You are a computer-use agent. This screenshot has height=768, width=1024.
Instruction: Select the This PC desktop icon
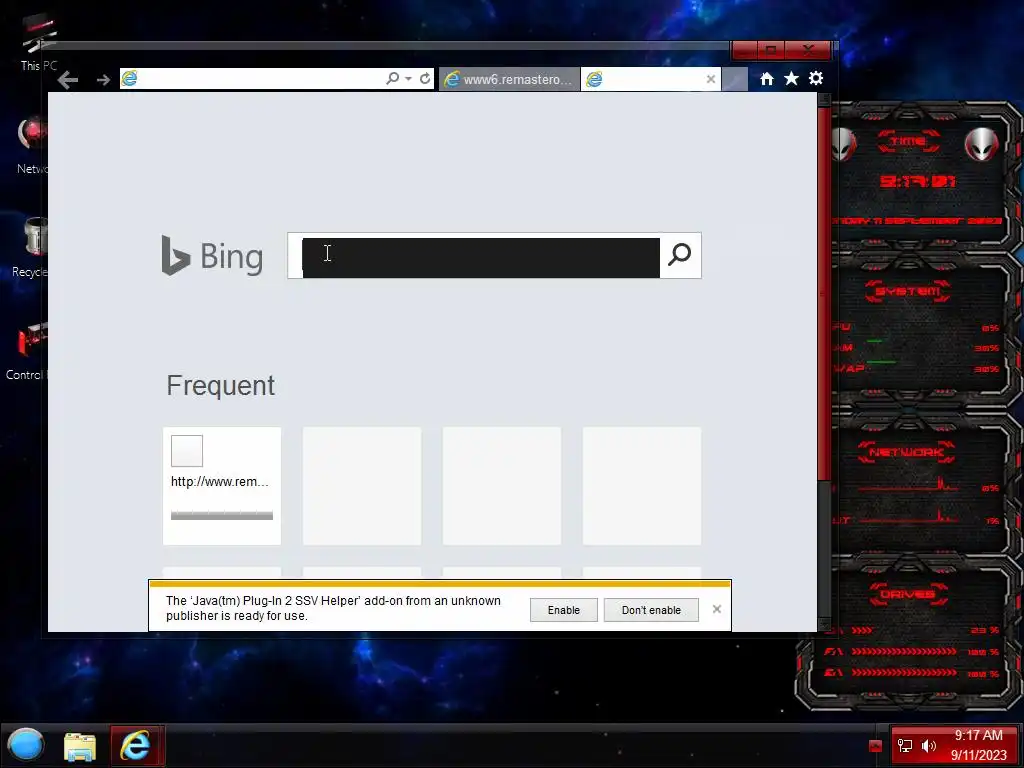[39, 42]
